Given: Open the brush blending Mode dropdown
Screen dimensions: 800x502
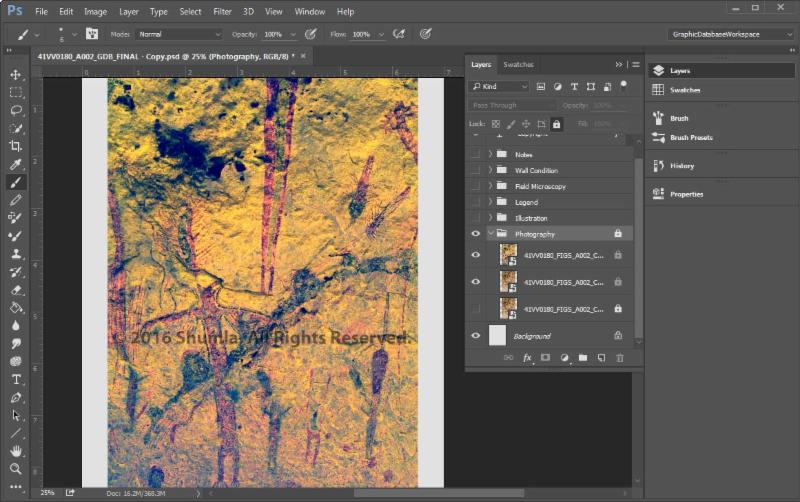Looking at the screenshot, I should [x=164, y=34].
